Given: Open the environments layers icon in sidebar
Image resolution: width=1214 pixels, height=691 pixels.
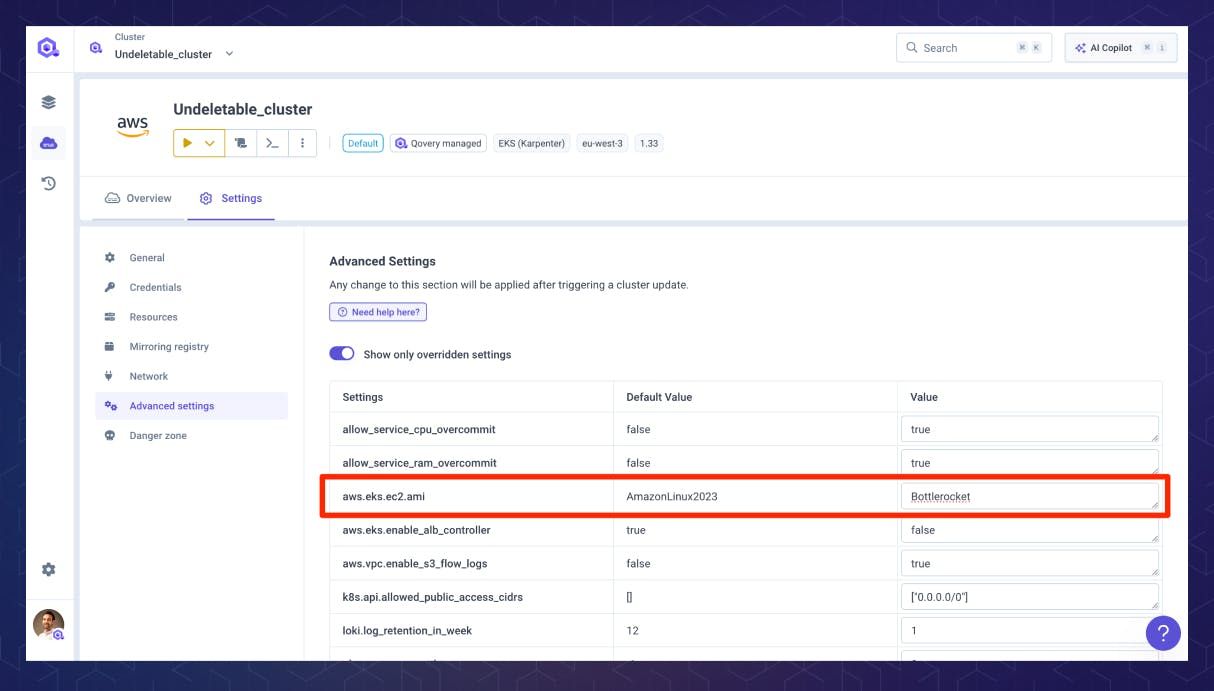Looking at the screenshot, I should click(48, 102).
